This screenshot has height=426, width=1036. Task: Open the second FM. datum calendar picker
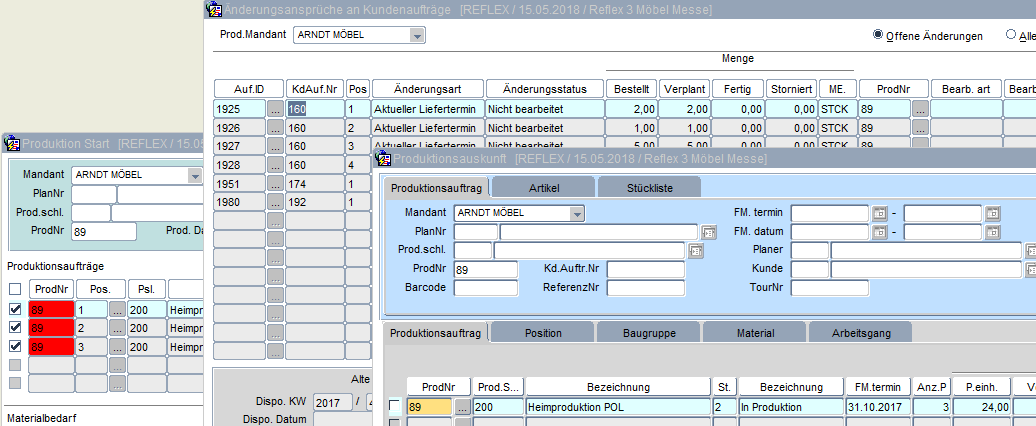(992, 232)
